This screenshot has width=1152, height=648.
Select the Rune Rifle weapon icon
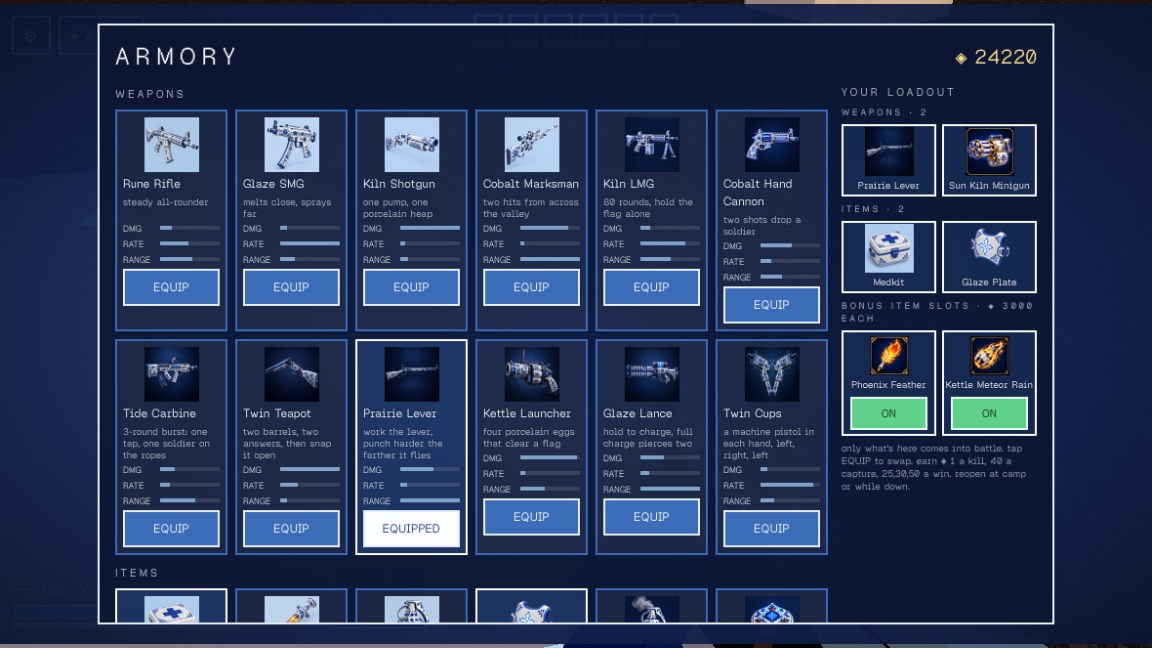[x=171, y=145]
